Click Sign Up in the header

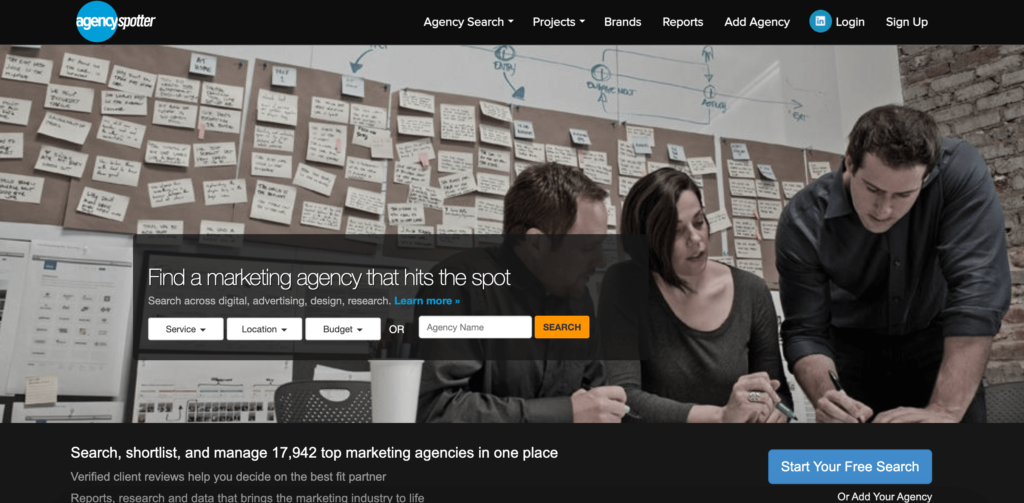tap(906, 22)
